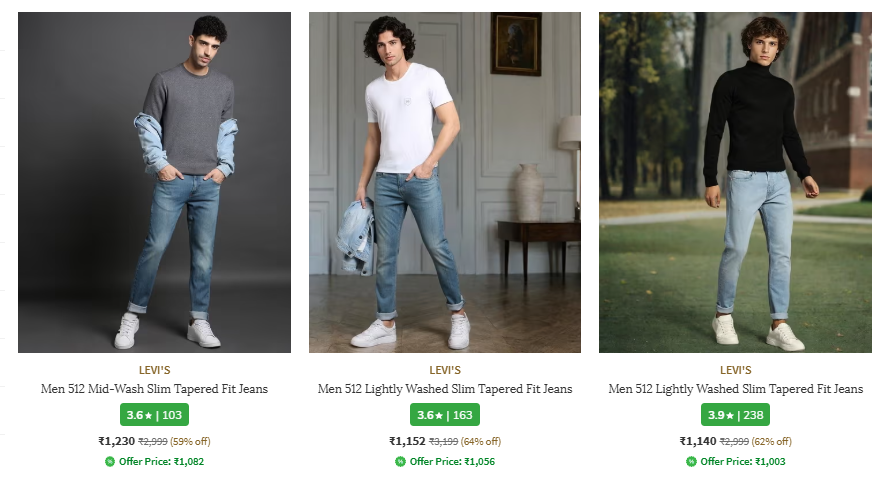
Task: Click the green offer icon beside ₹1,003
Action: click(x=691, y=462)
